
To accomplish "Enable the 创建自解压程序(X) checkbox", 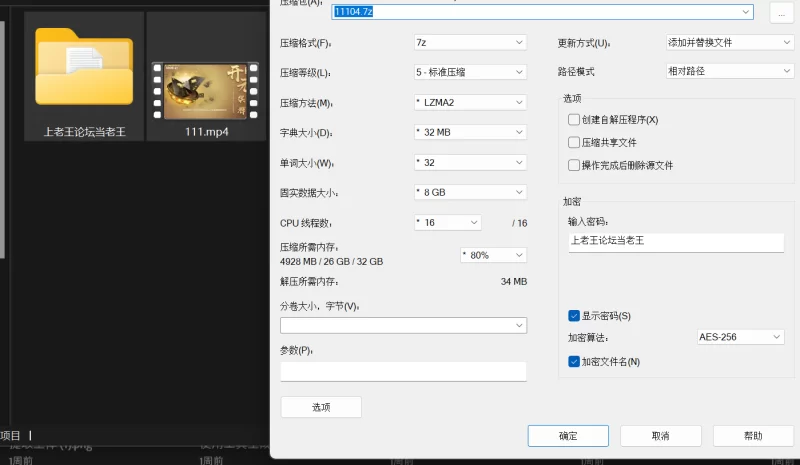I will pos(573,119).
